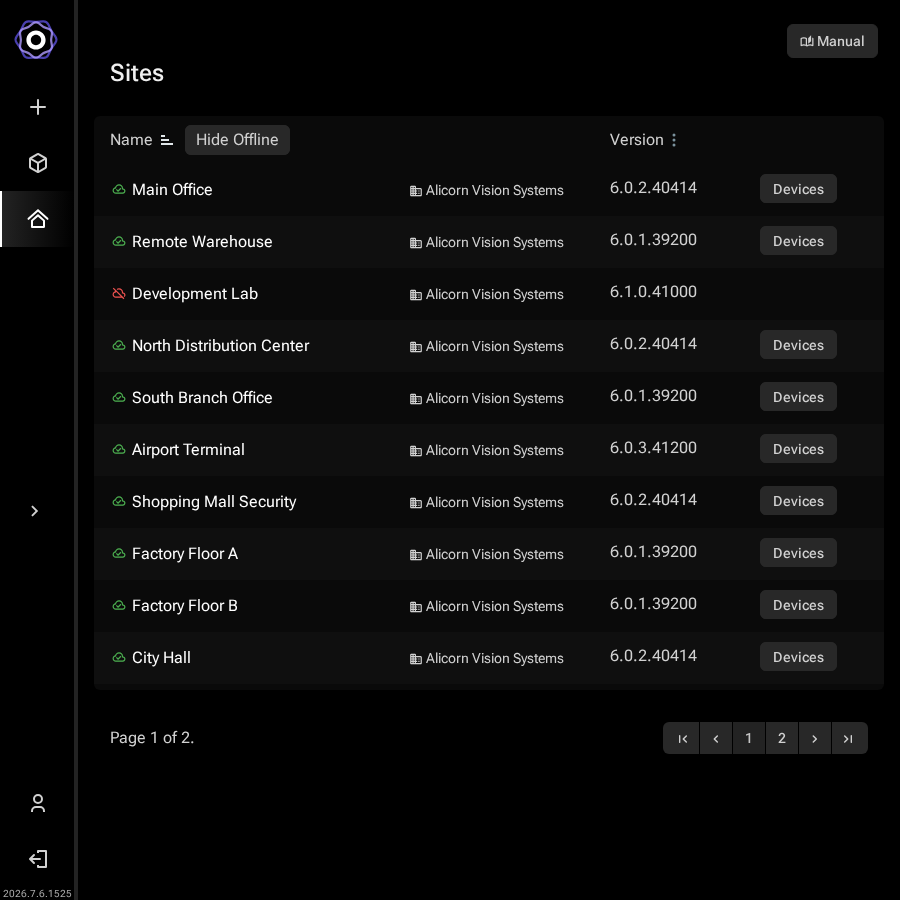Select the Shopping Mall Security site name
Image resolution: width=900 pixels, height=900 pixels.
pyautogui.click(x=214, y=502)
